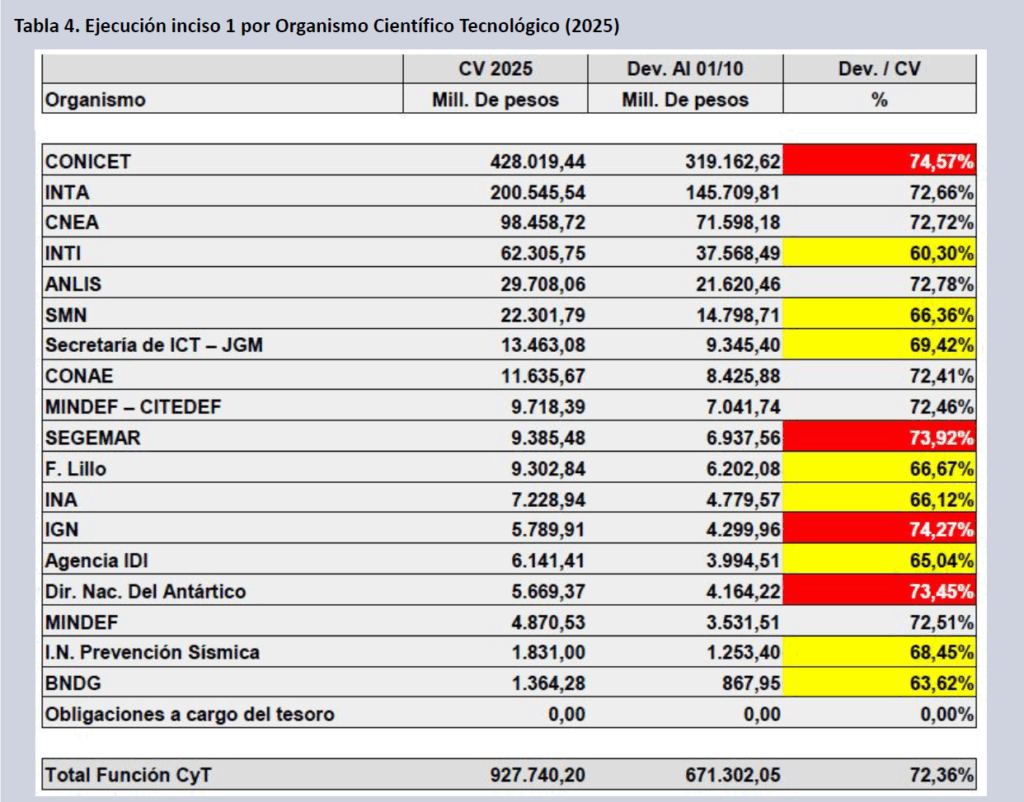Click the "CV 2025" column header

click(x=494, y=69)
